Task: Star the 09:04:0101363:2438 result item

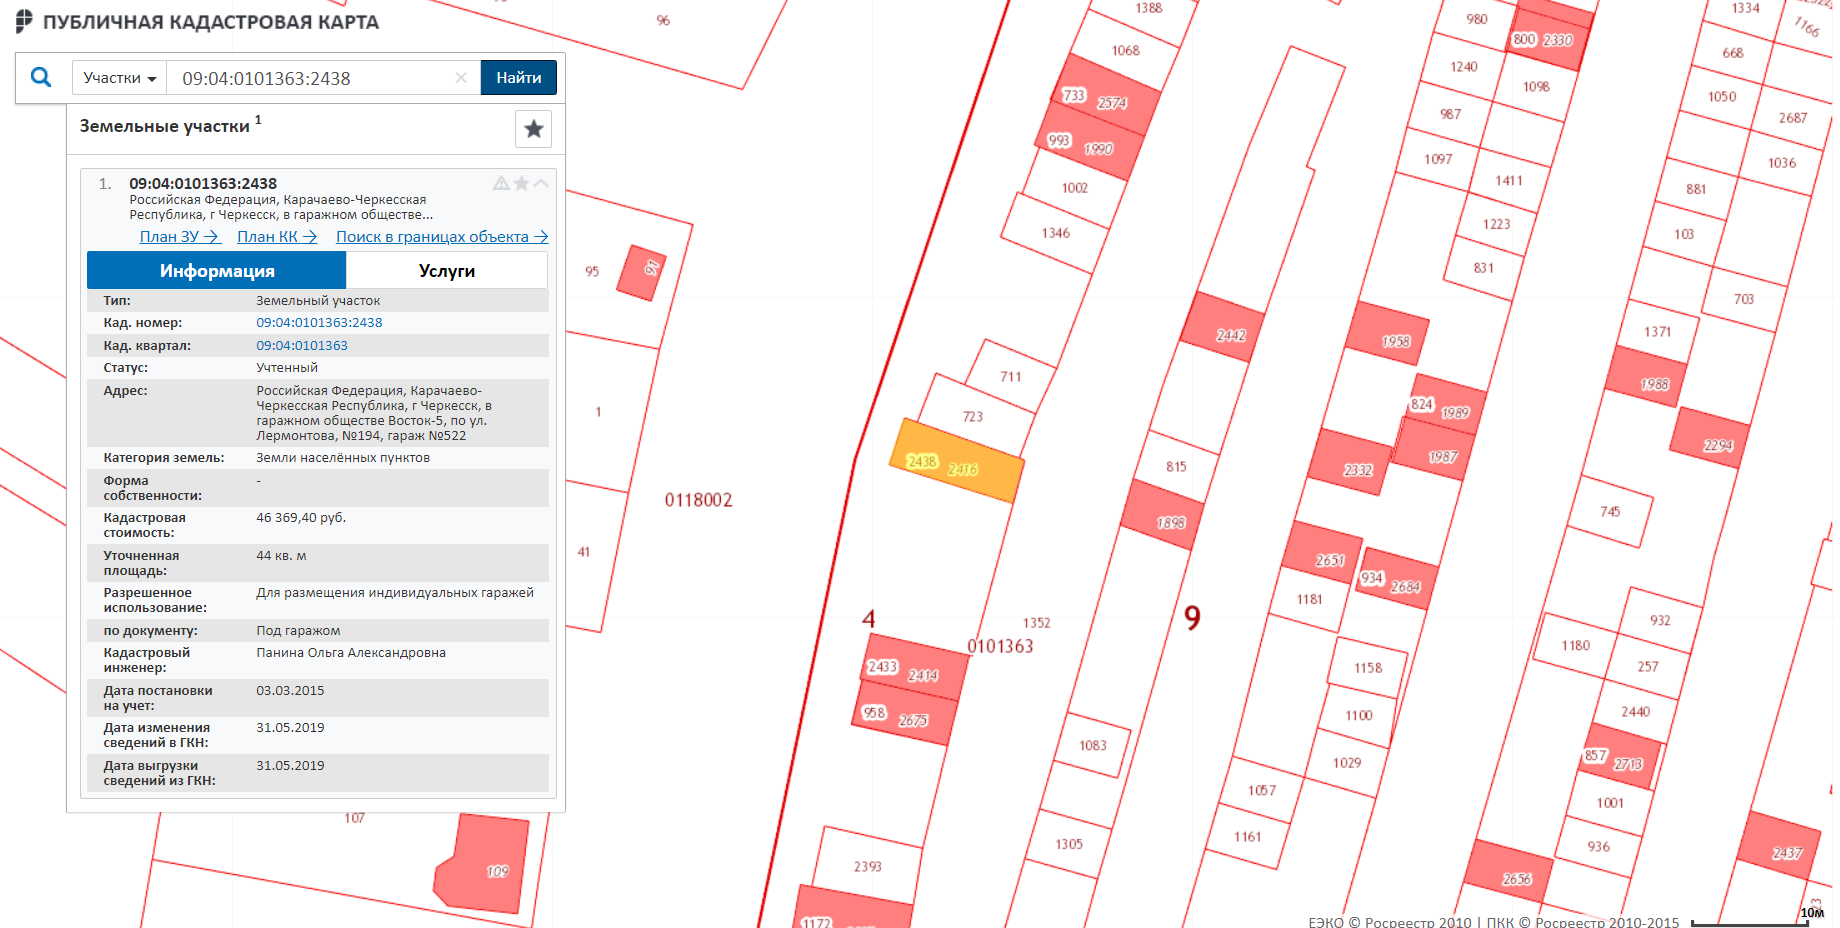Action: click(521, 183)
